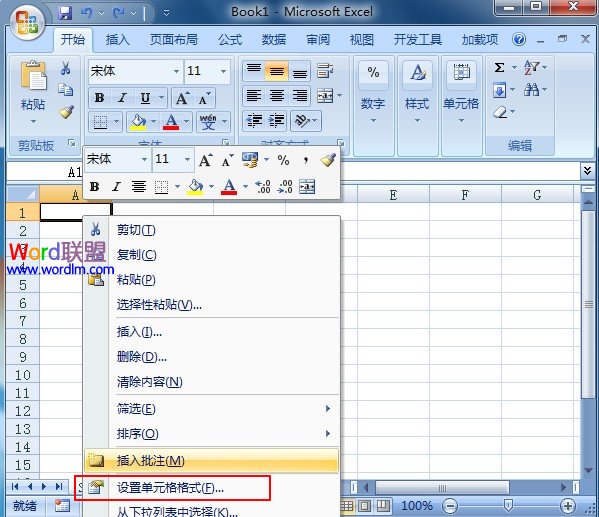Expand the Number group dropdown

373,121
